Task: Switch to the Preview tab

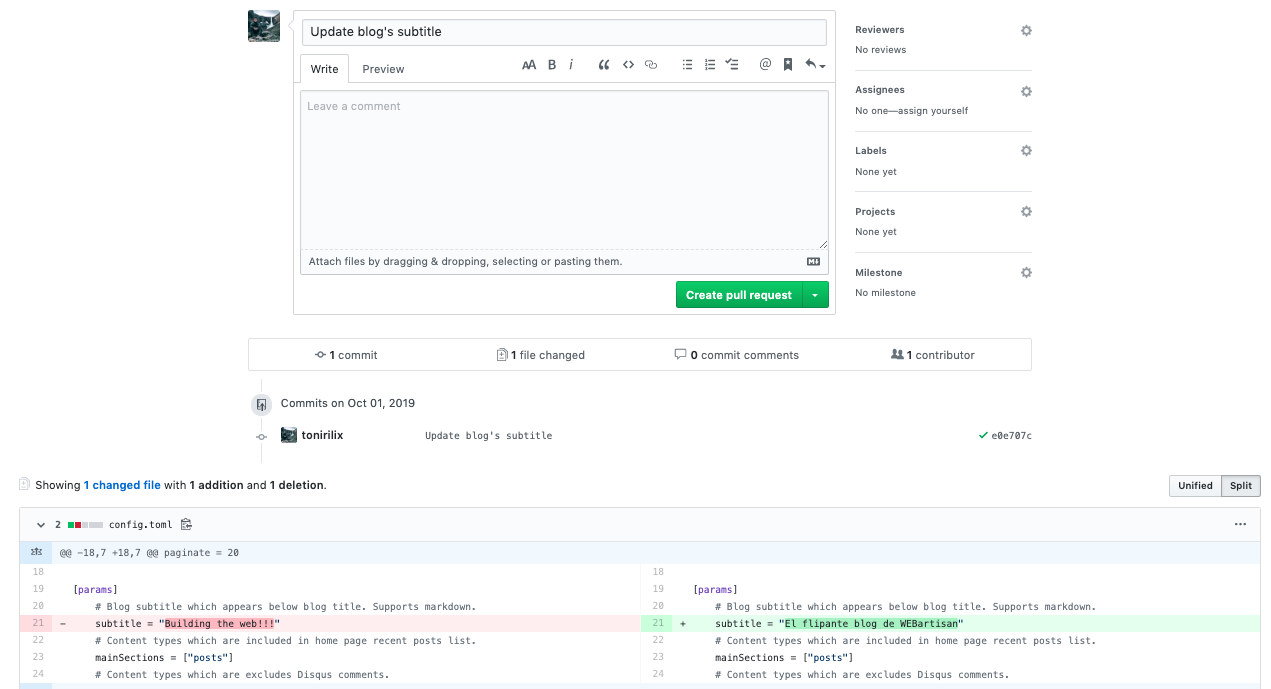Action: pos(383,69)
